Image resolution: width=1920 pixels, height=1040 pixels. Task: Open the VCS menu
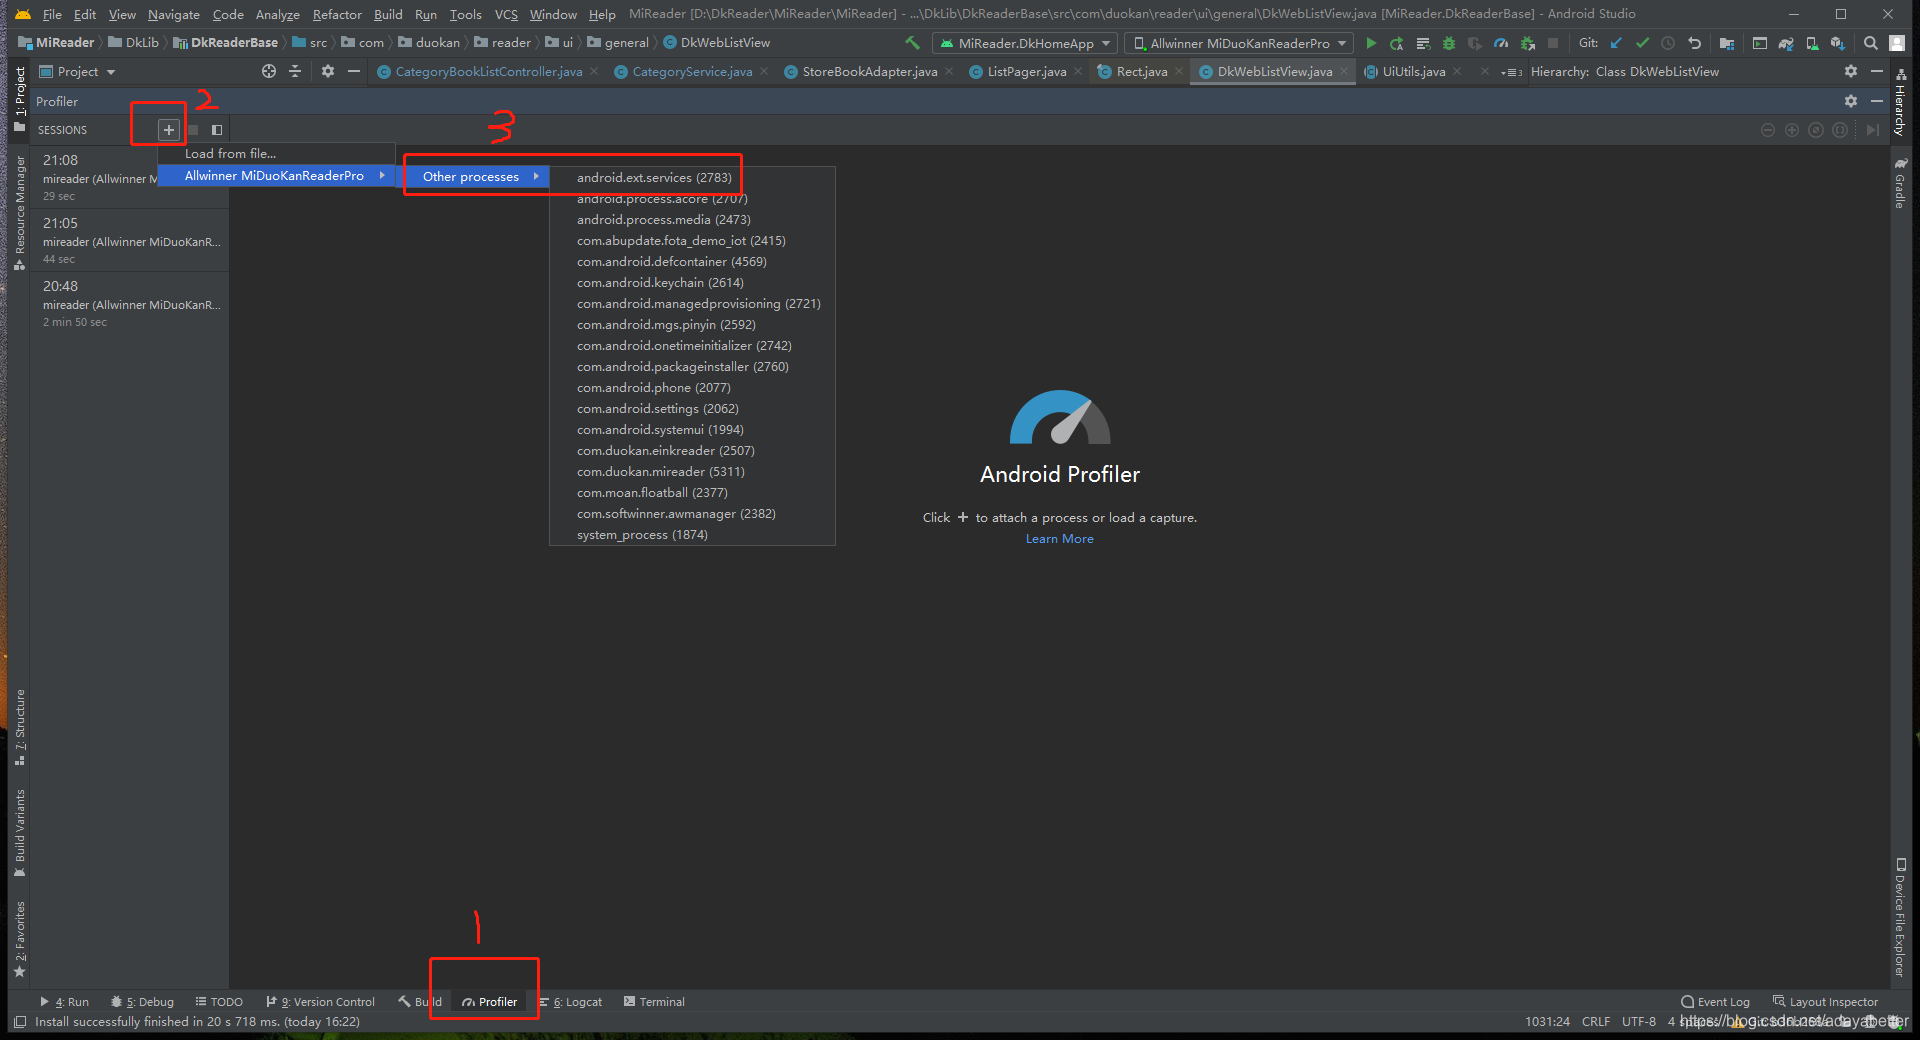tap(506, 14)
